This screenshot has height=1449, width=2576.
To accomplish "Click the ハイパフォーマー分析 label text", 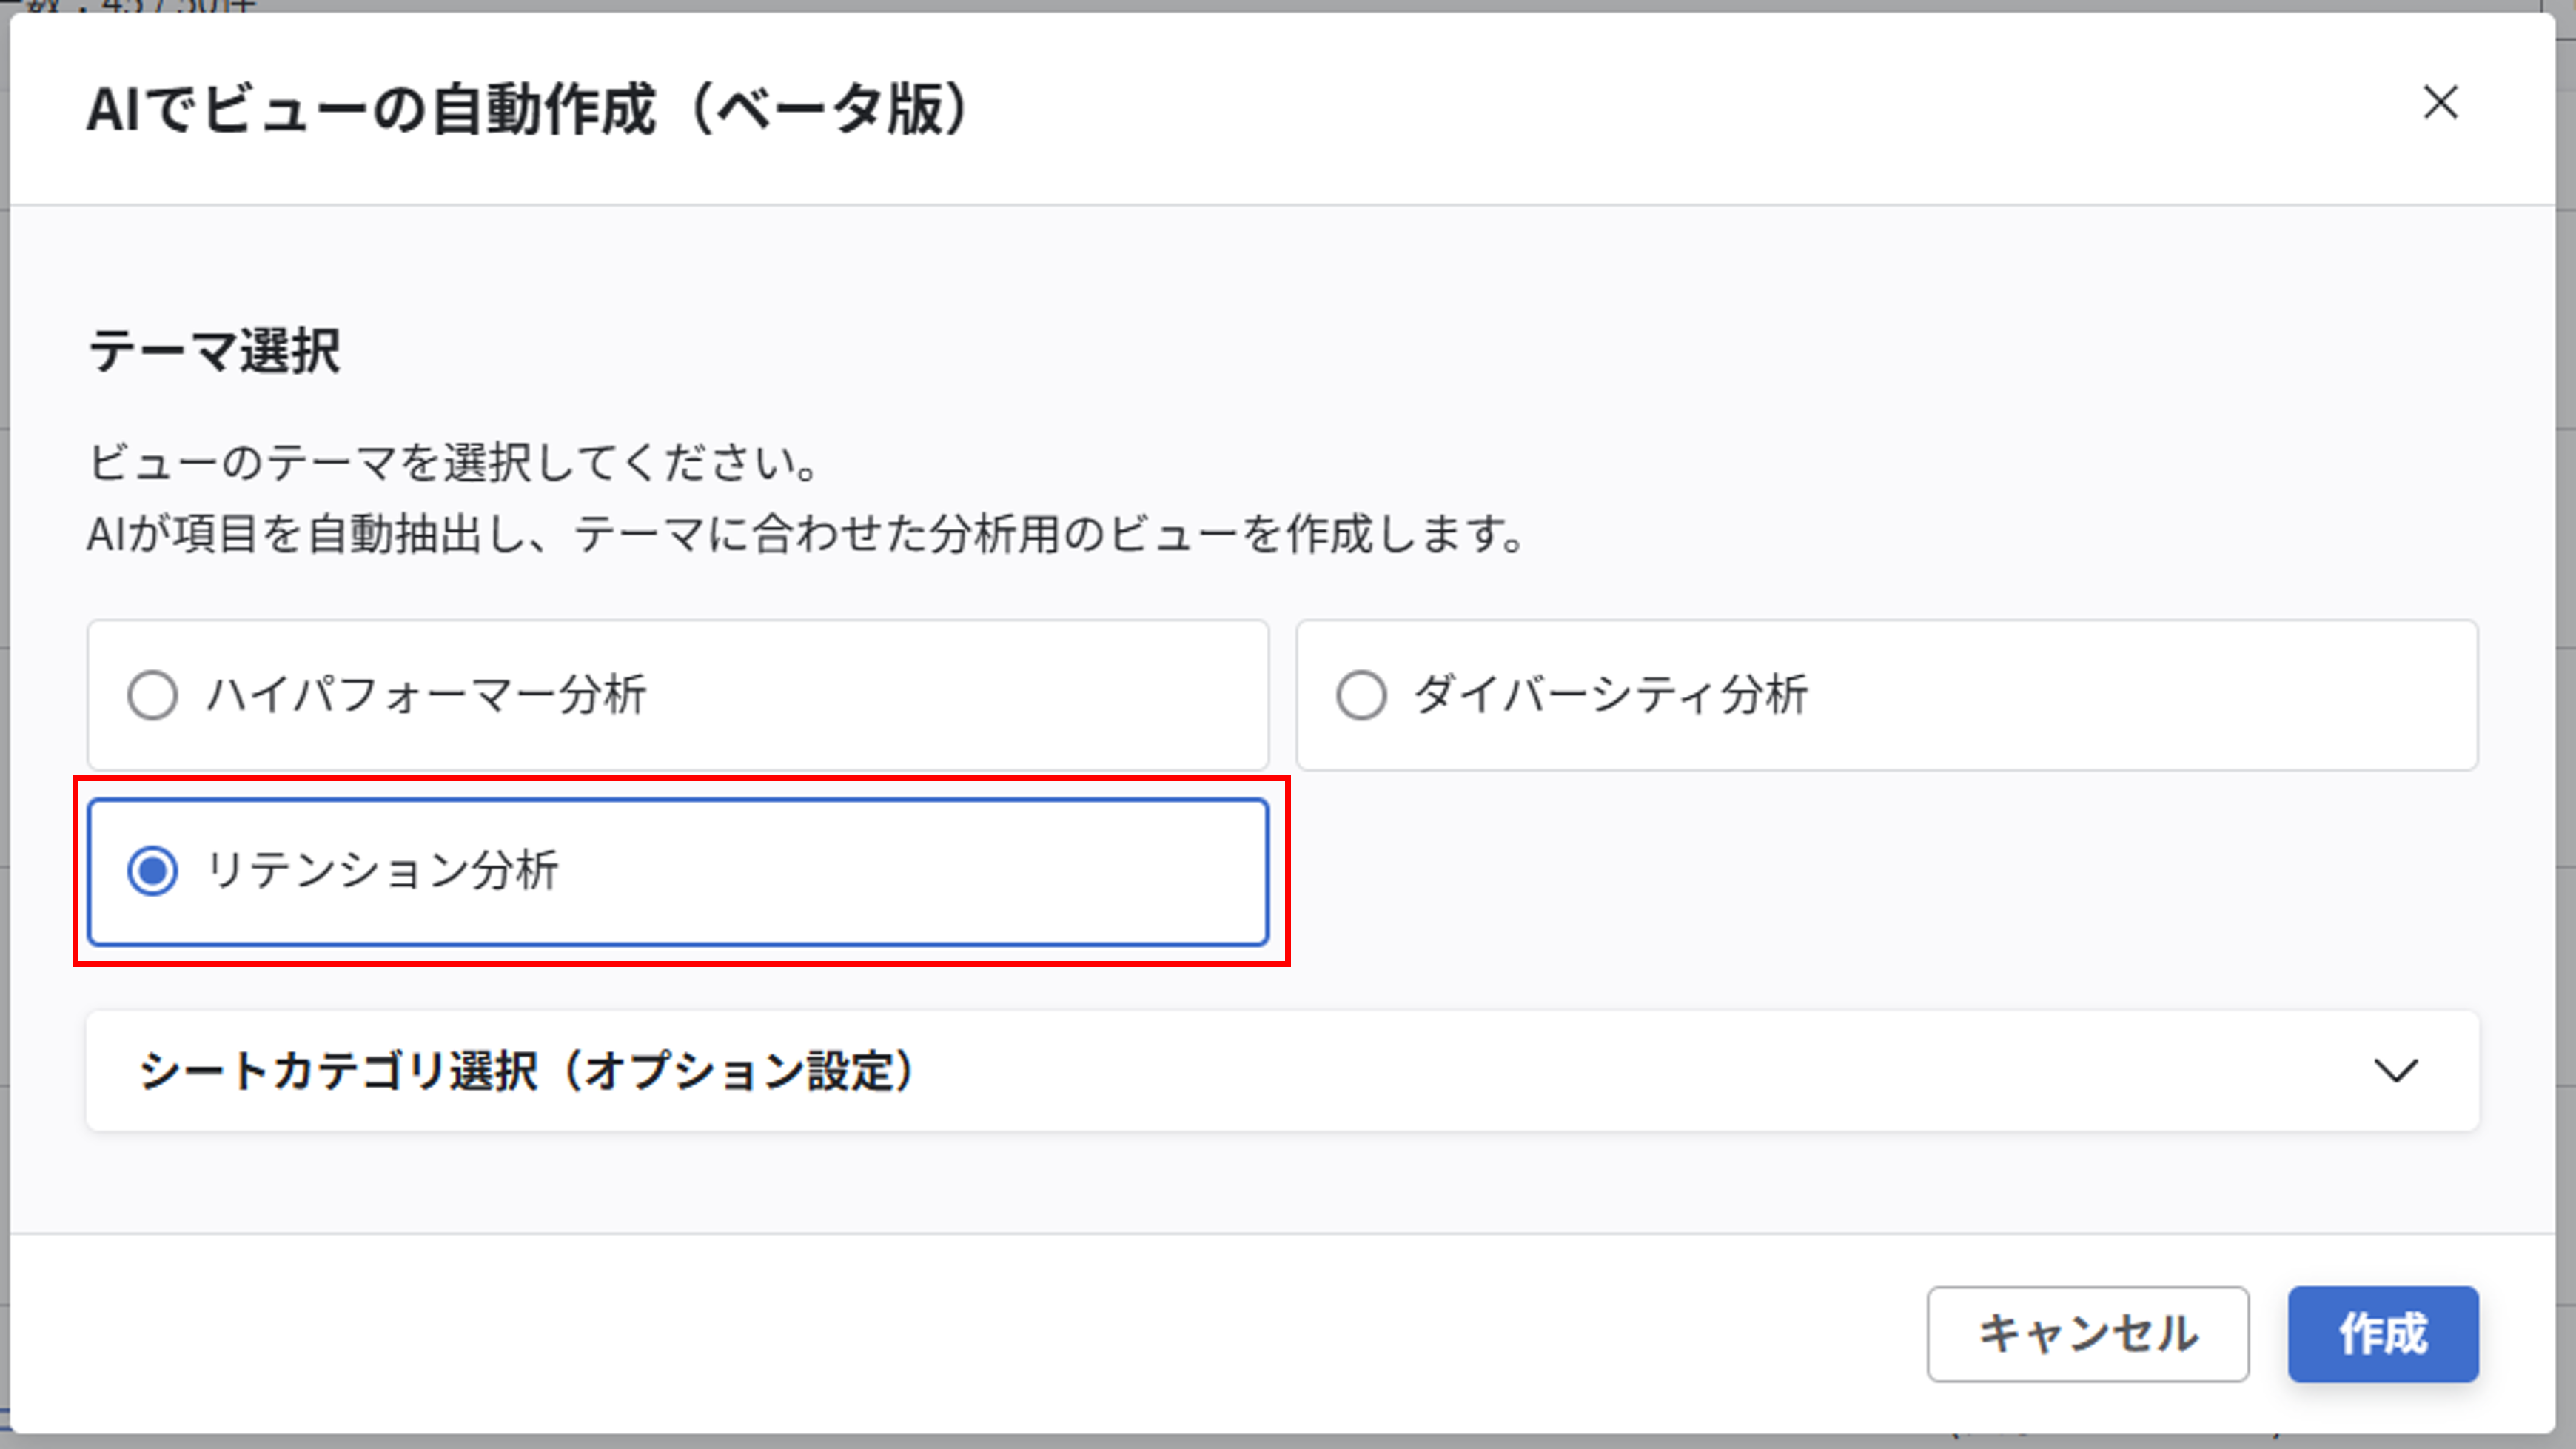I will 426,695.
